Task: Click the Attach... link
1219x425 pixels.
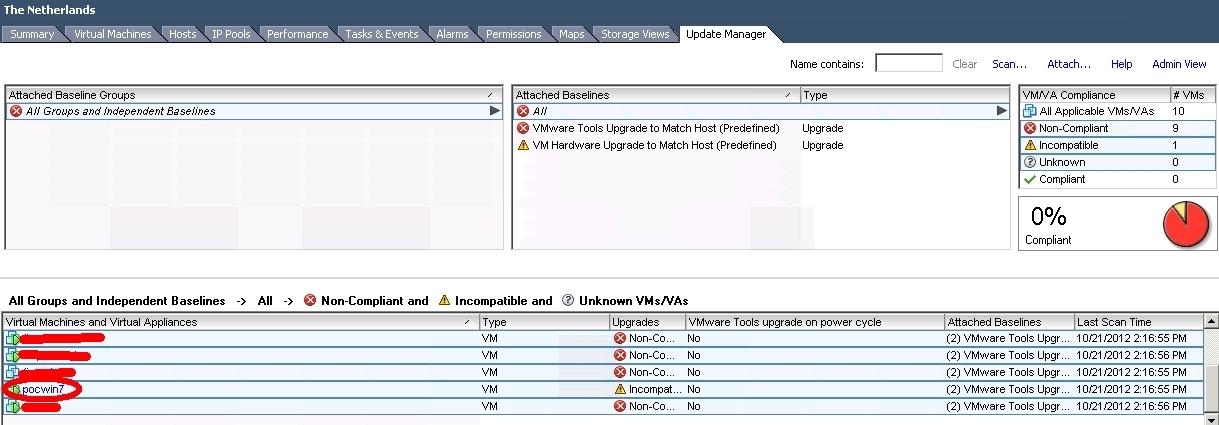Action: click(x=1069, y=64)
